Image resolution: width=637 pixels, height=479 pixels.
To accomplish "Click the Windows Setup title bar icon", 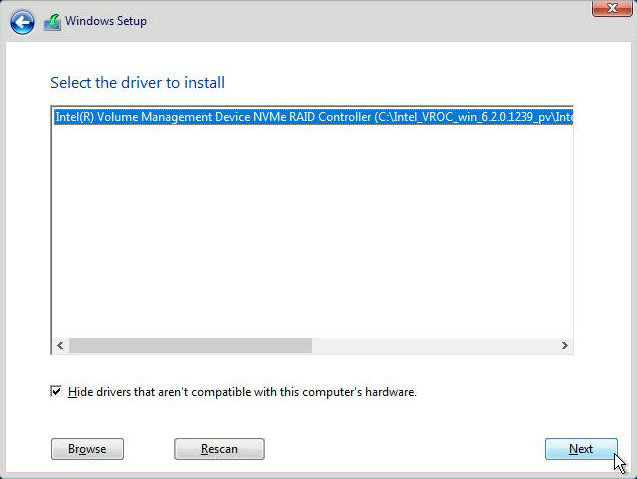I will click(x=53, y=21).
